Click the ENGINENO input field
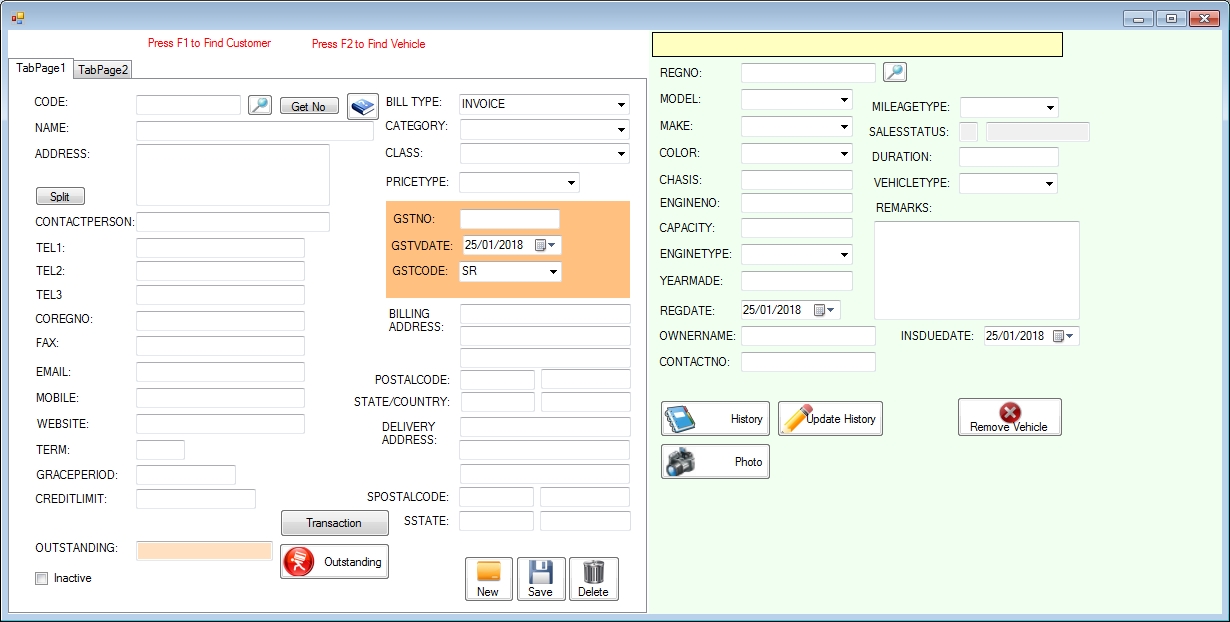This screenshot has height=622, width=1230. tap(797, 203)
